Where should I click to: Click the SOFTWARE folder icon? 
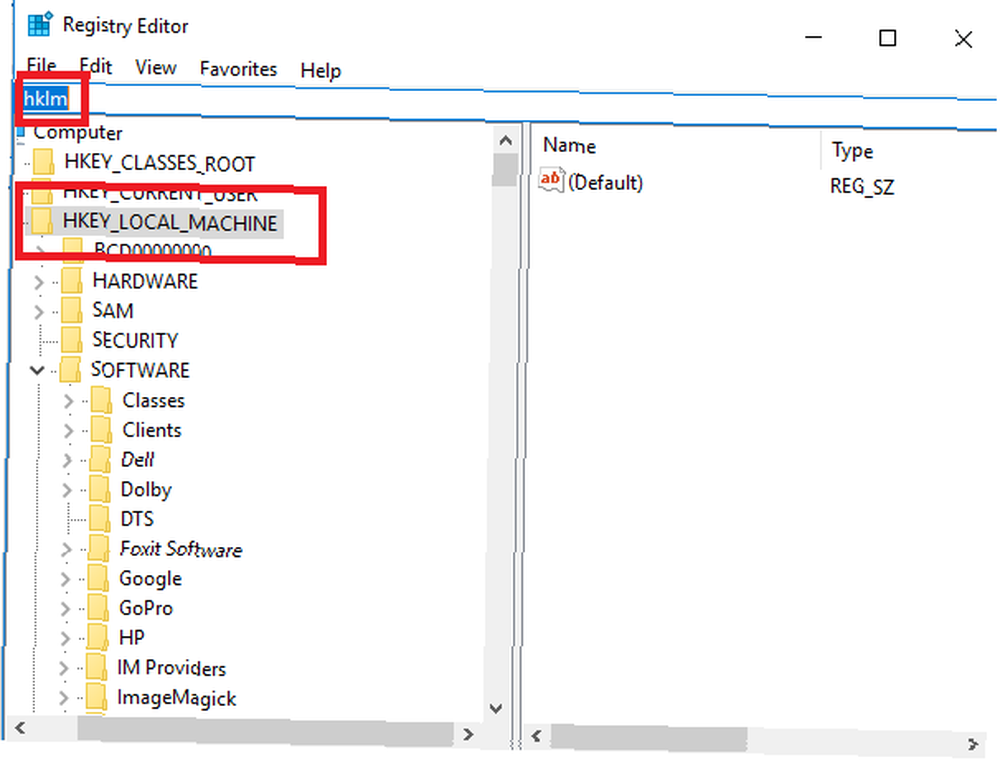[70, 369]
